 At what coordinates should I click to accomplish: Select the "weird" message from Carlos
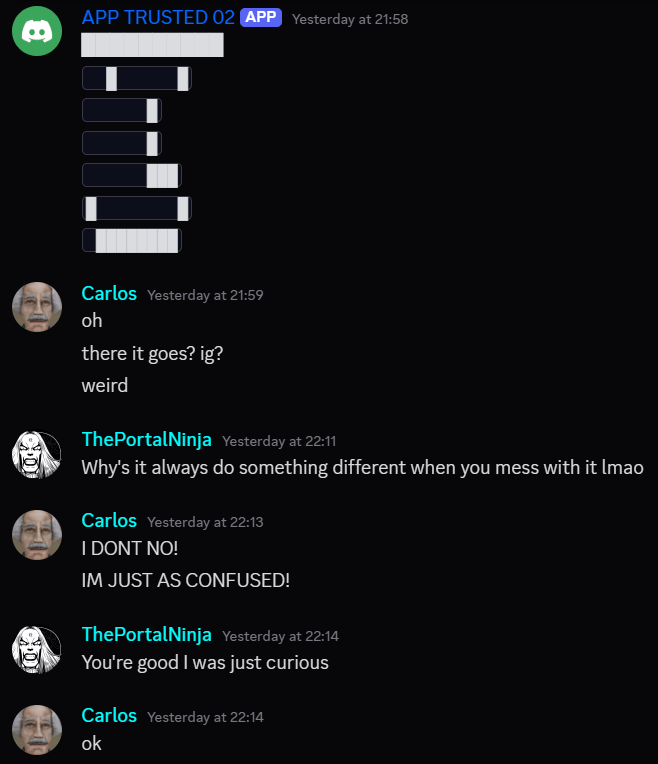point(105,386)
